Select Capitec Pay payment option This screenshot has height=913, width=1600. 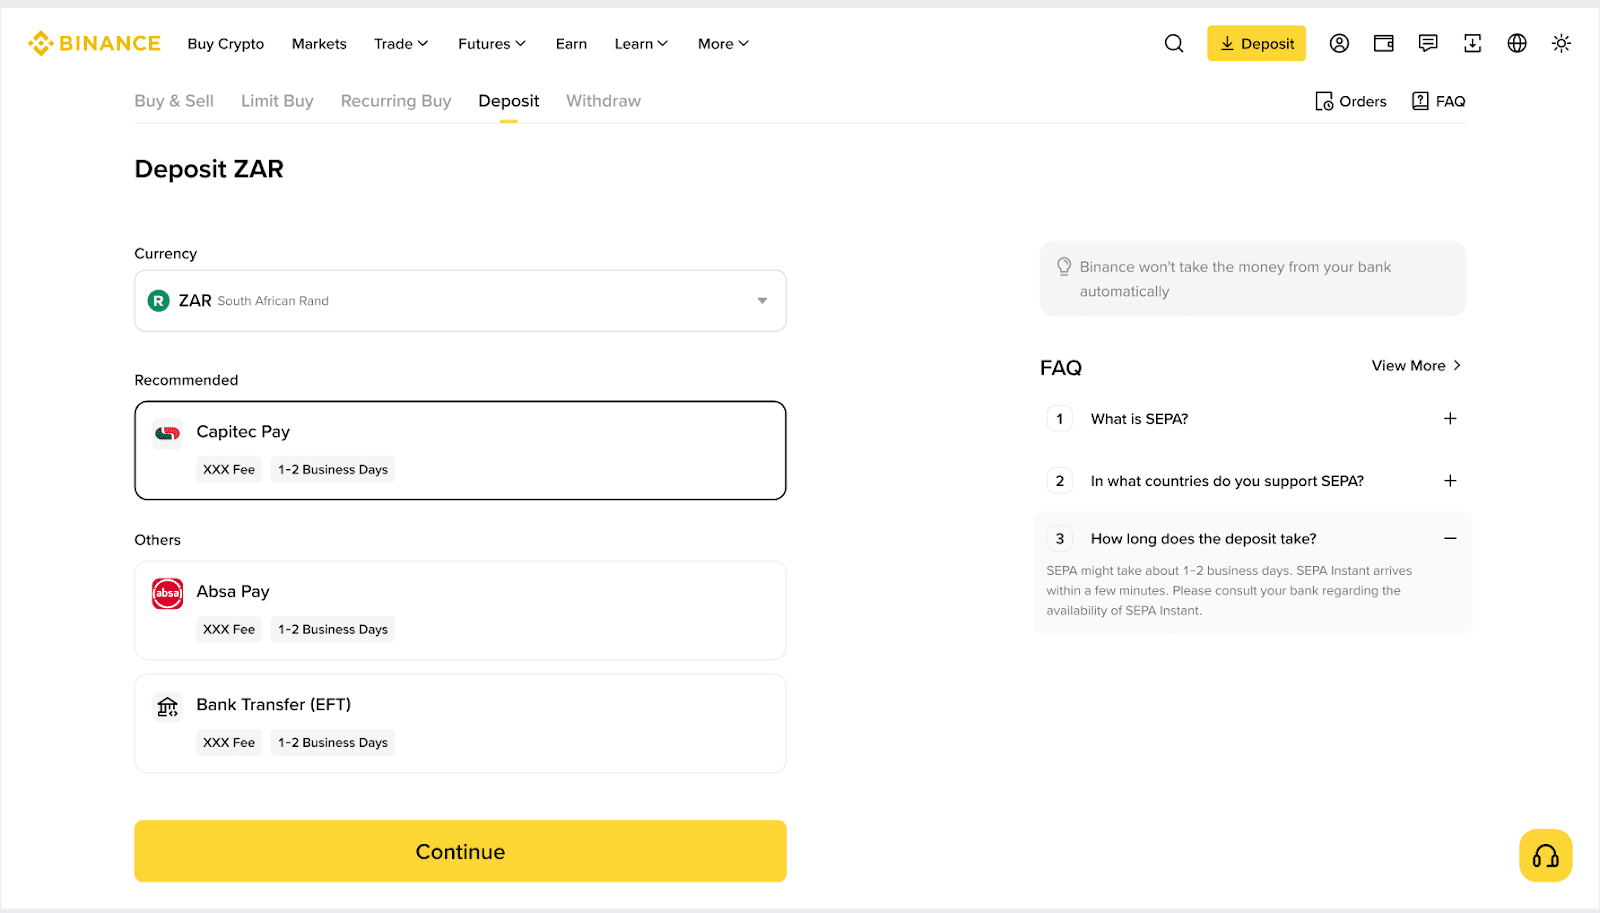(x=460, y=450)
